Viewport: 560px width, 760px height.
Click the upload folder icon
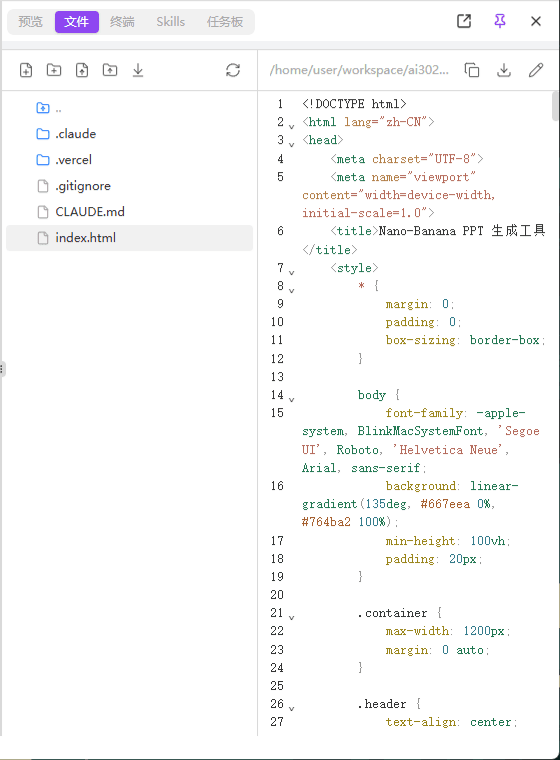point(110,70)
